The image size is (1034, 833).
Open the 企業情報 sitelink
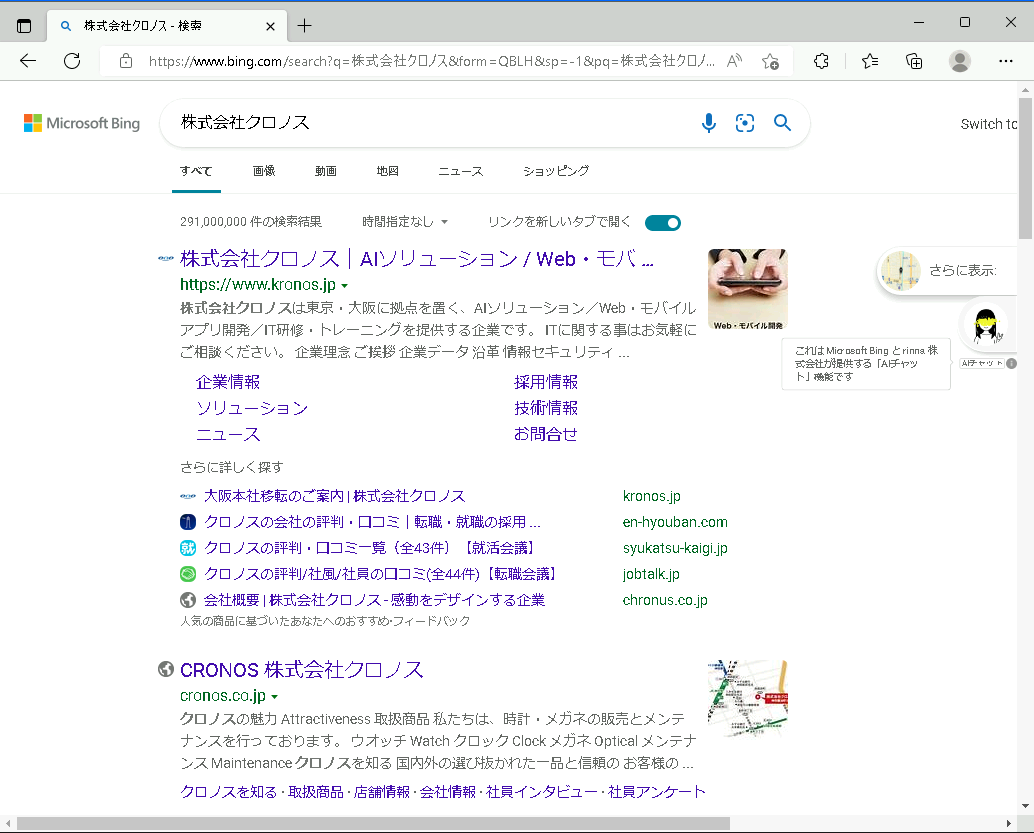click(x=228, y=383)
